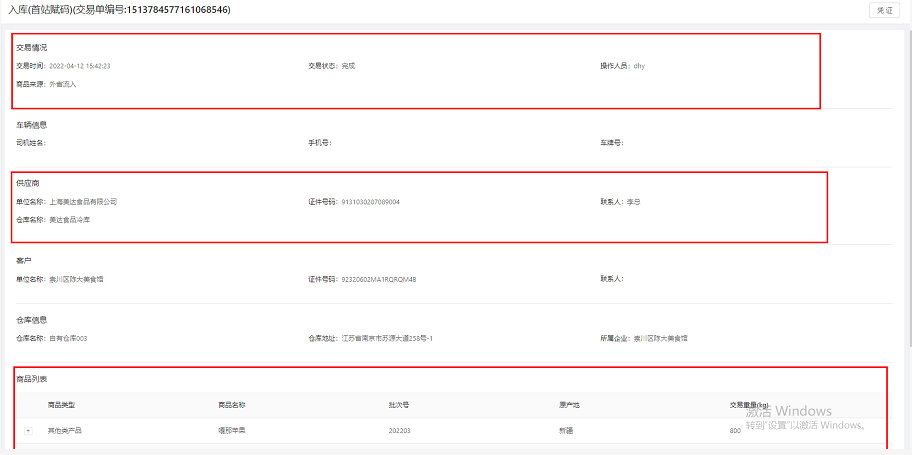Click the vertical scrollbar on the right

[x=907, y=200]
